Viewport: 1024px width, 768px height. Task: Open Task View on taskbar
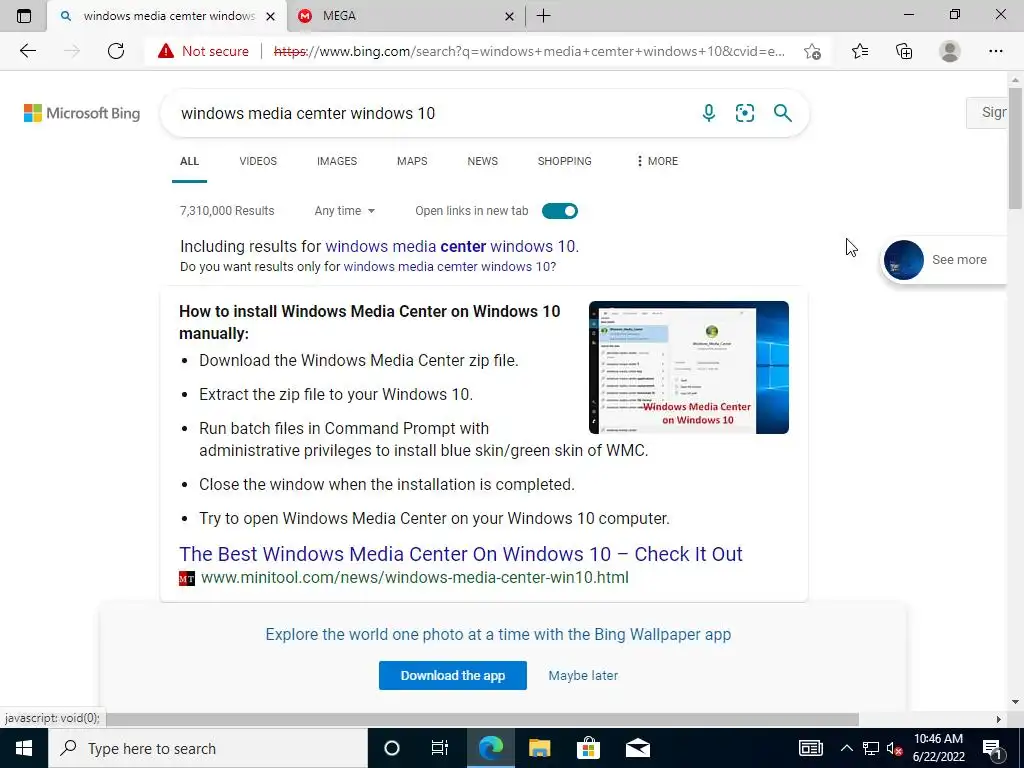[440, 748]
